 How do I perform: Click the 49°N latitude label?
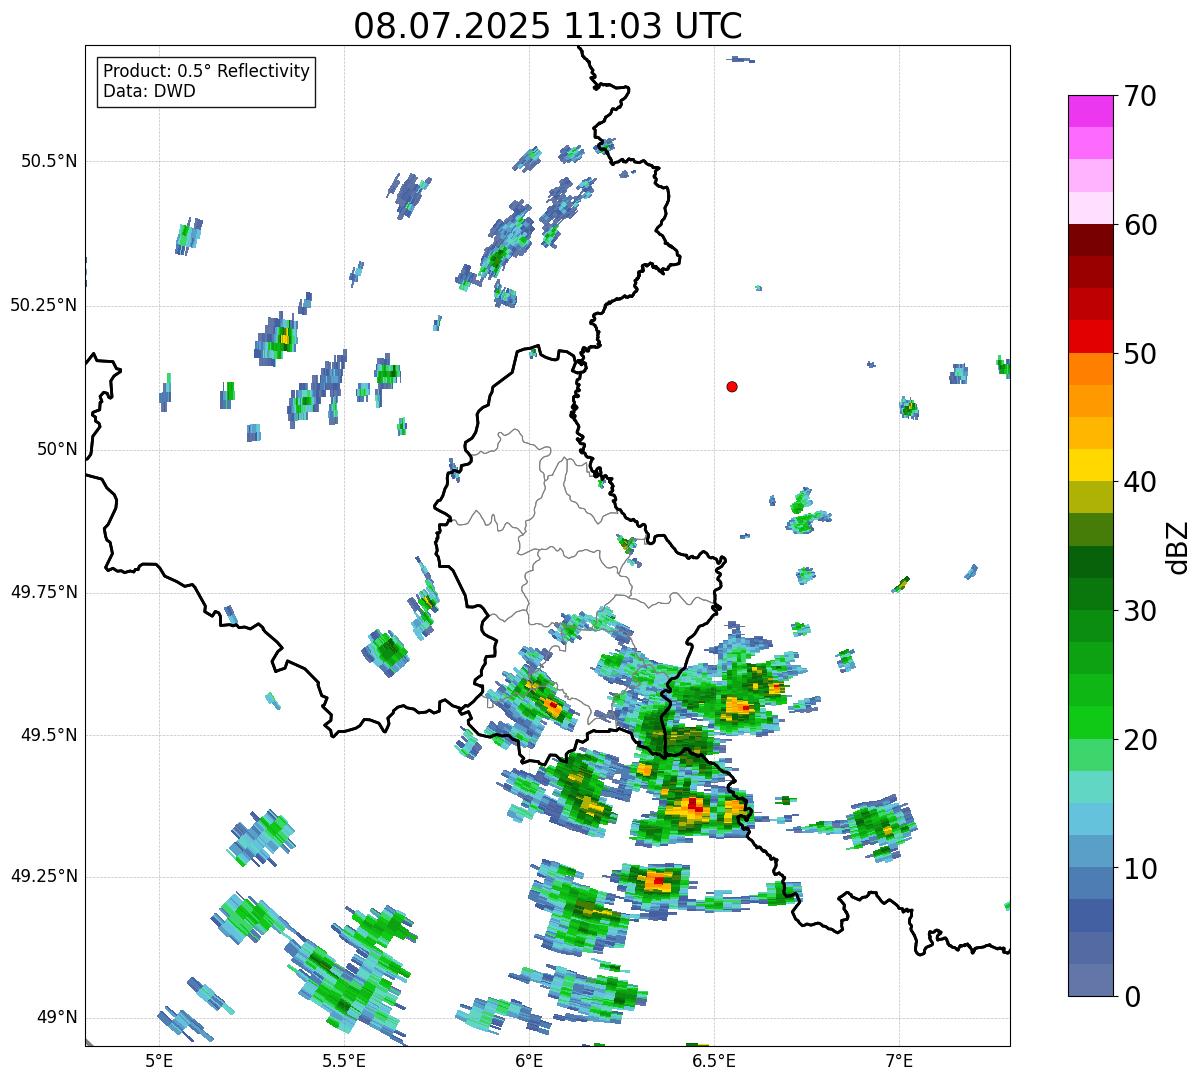point(56,1018)
